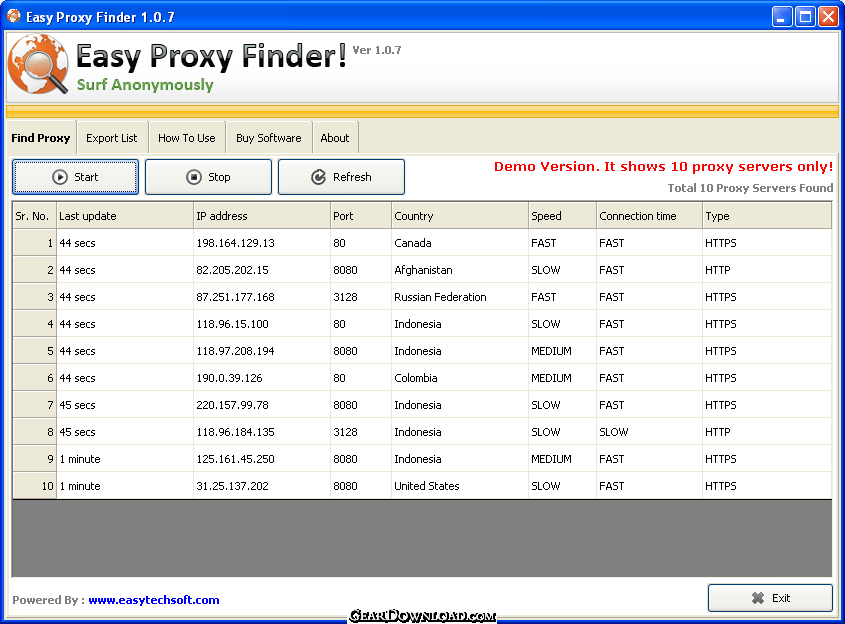Screen dimensions: 845x624
Task: Sort by the Connection time column header
Action: click(649, 216)
